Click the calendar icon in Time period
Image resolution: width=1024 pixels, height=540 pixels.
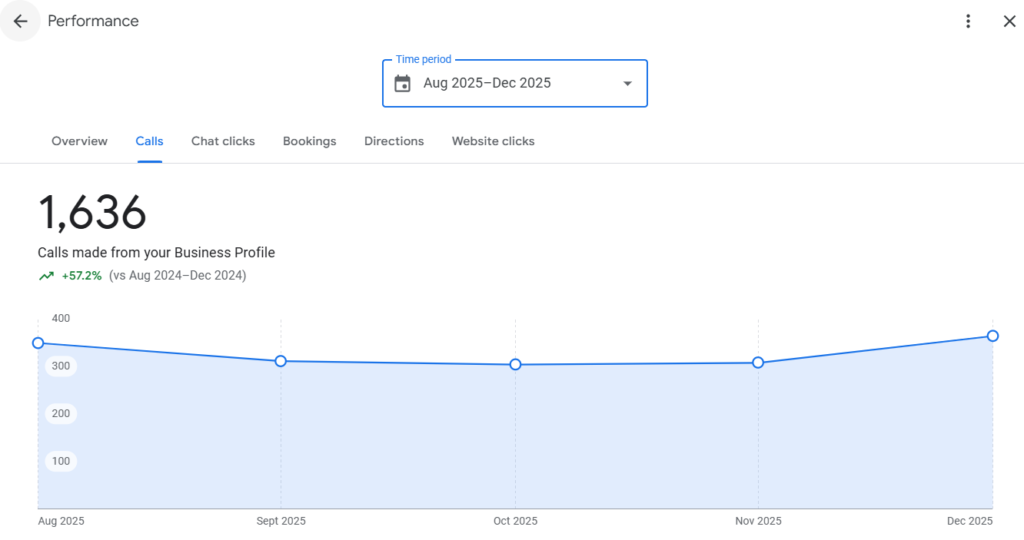coord(402,84)
